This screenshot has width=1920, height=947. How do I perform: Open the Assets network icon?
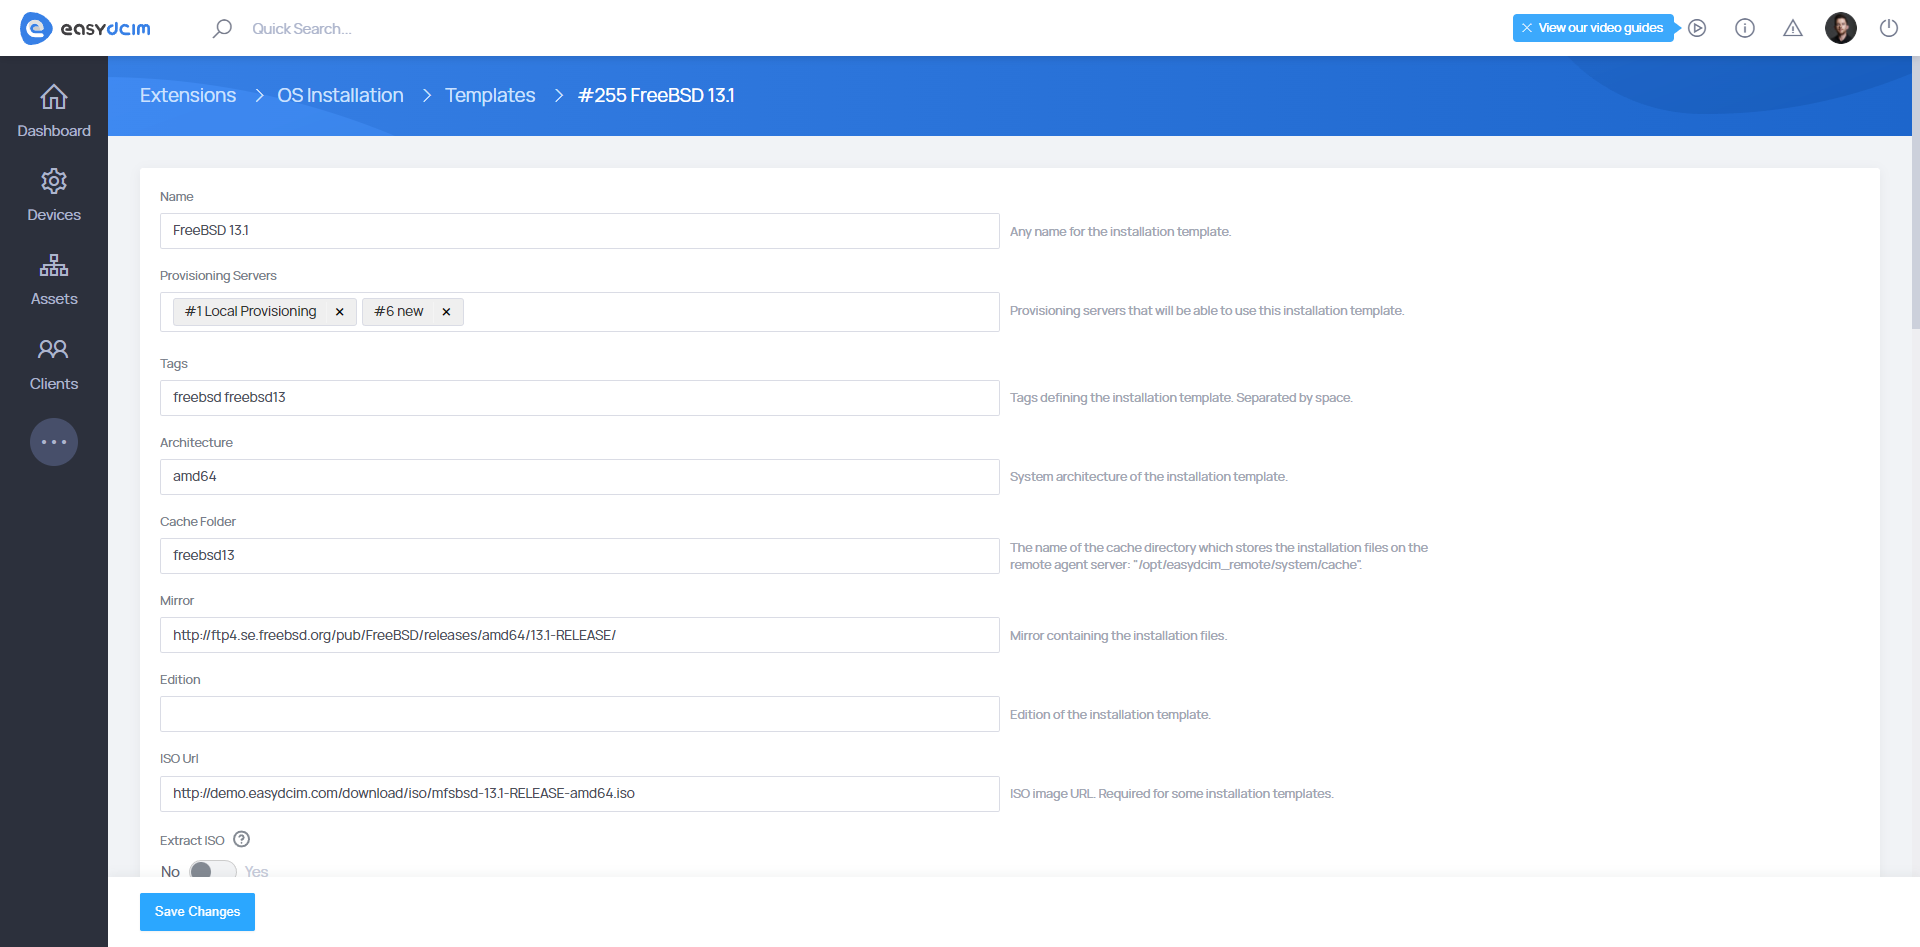click(54, 265)
